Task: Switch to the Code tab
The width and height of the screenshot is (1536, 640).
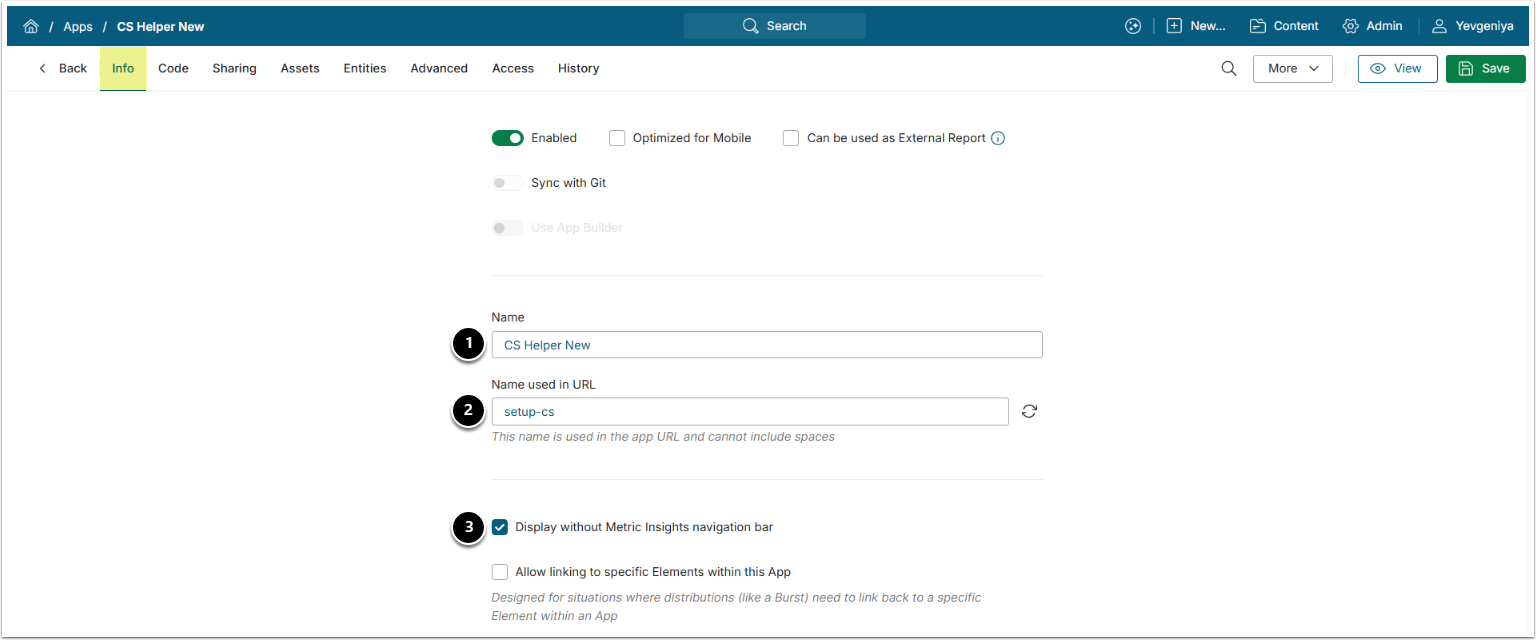Action: pos(173,69)
